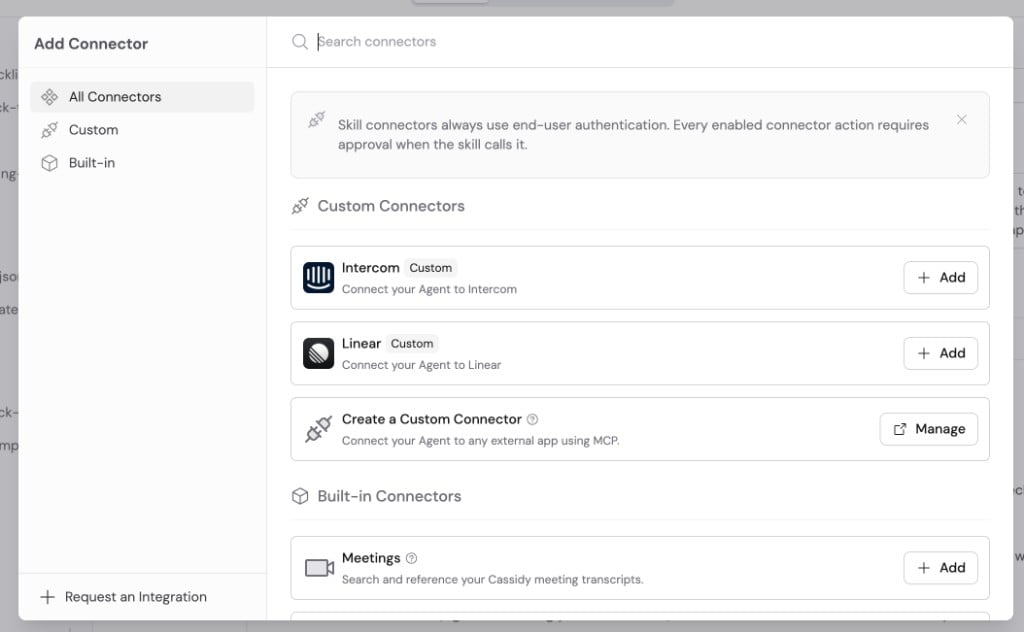Image resolution: width=1024 pixels, height=632 pixels.
Task: Click the Built-in Connectors section heading
Action: coord(389,496)
